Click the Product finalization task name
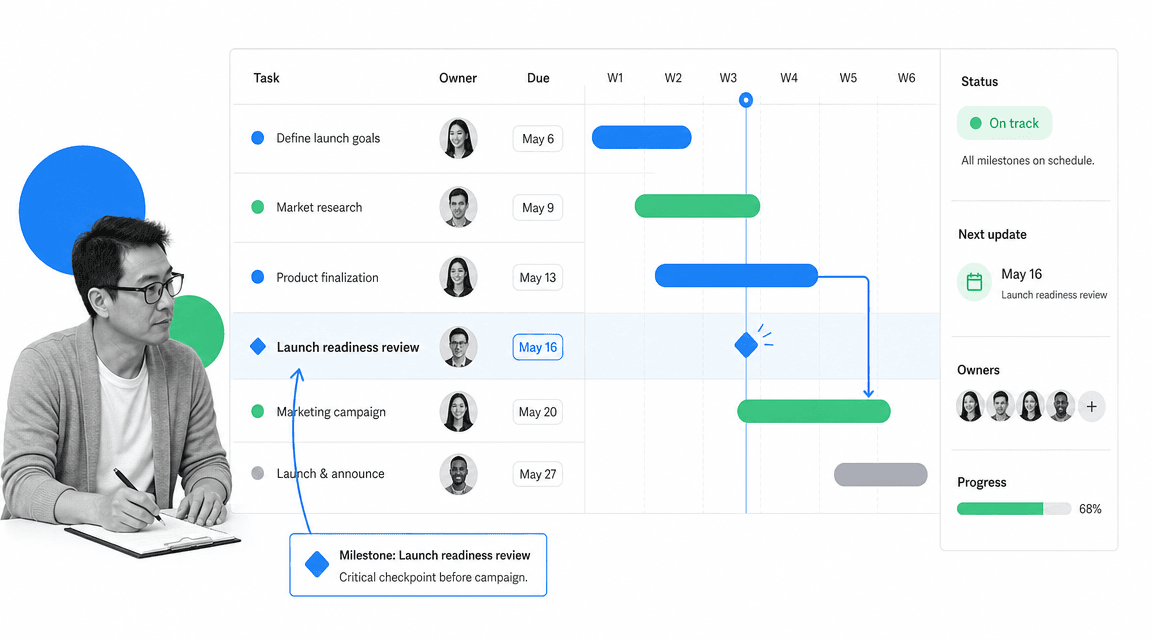The image size is (1152, 640). (x=328, y=277)
